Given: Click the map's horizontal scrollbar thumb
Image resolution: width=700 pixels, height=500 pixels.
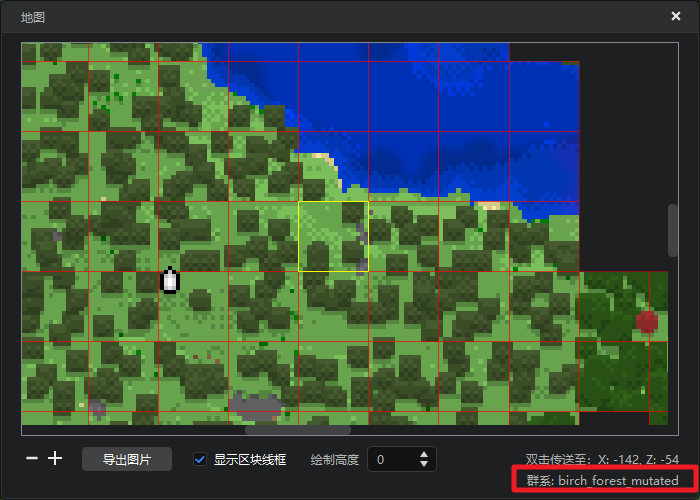Looking at the screenshot, I should point(298,430).
